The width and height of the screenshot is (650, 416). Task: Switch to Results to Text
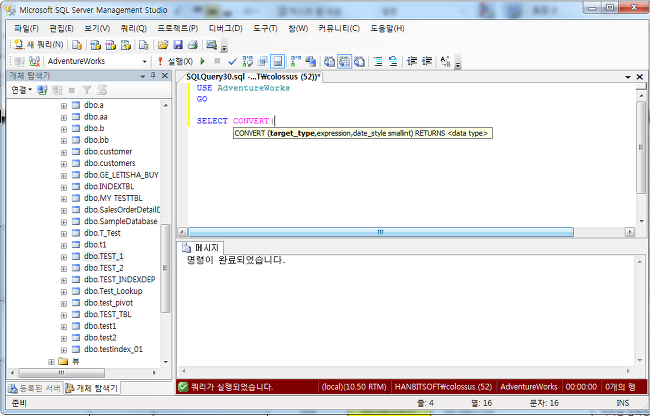tap(329, 61)
